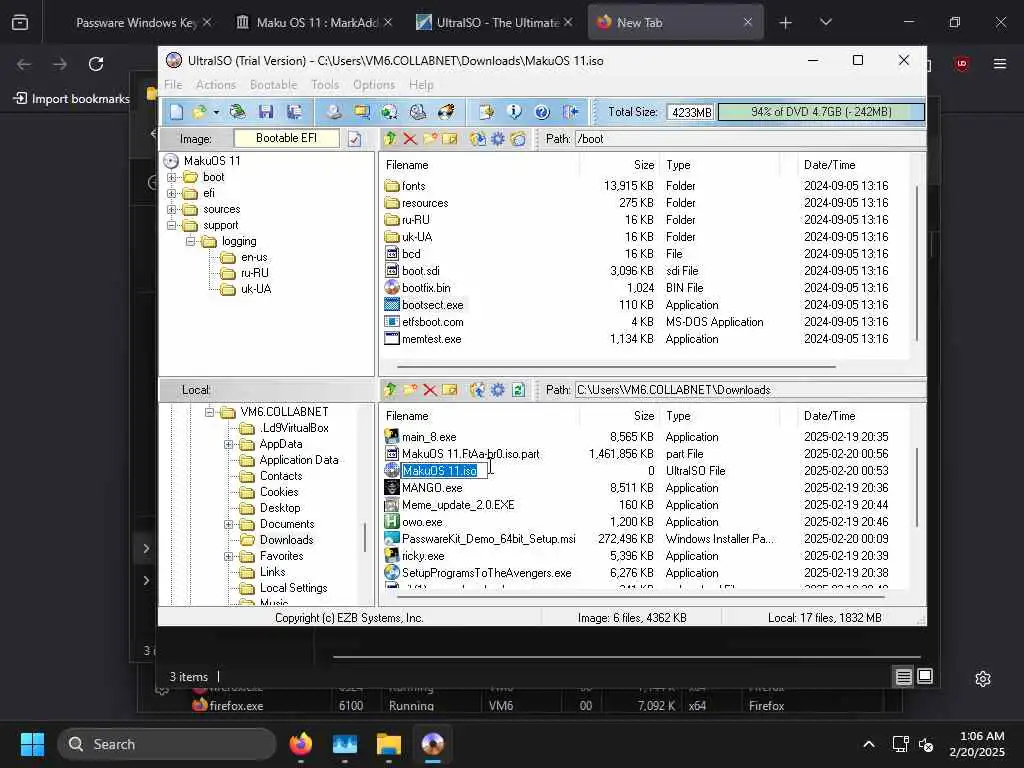Click the New image toolbar icon
This screenshot has width=1024, height=768.
pos(177,112)
